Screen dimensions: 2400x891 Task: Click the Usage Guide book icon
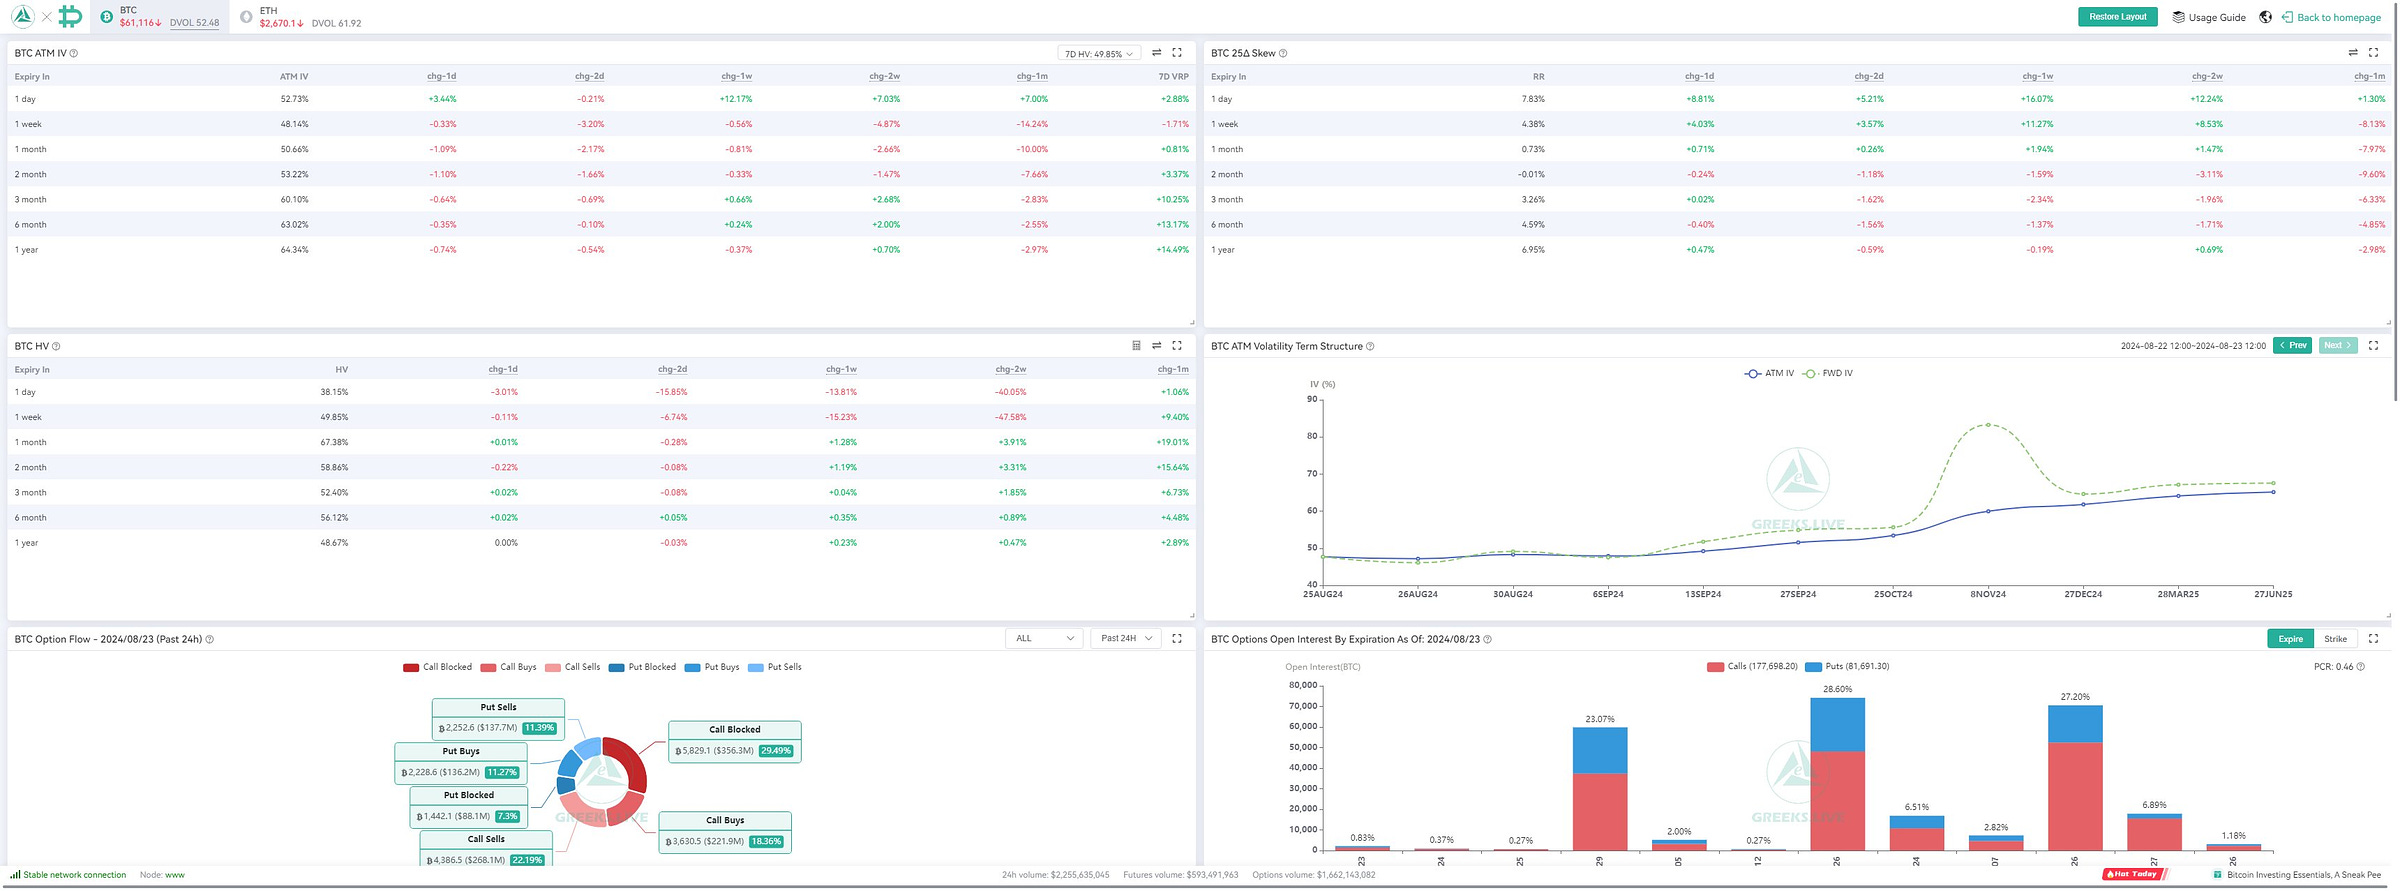tap(2178, 17)
